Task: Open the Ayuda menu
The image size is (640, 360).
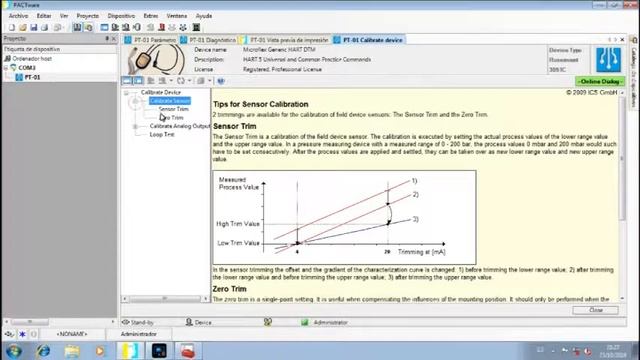Action: (x=204, y=16)
